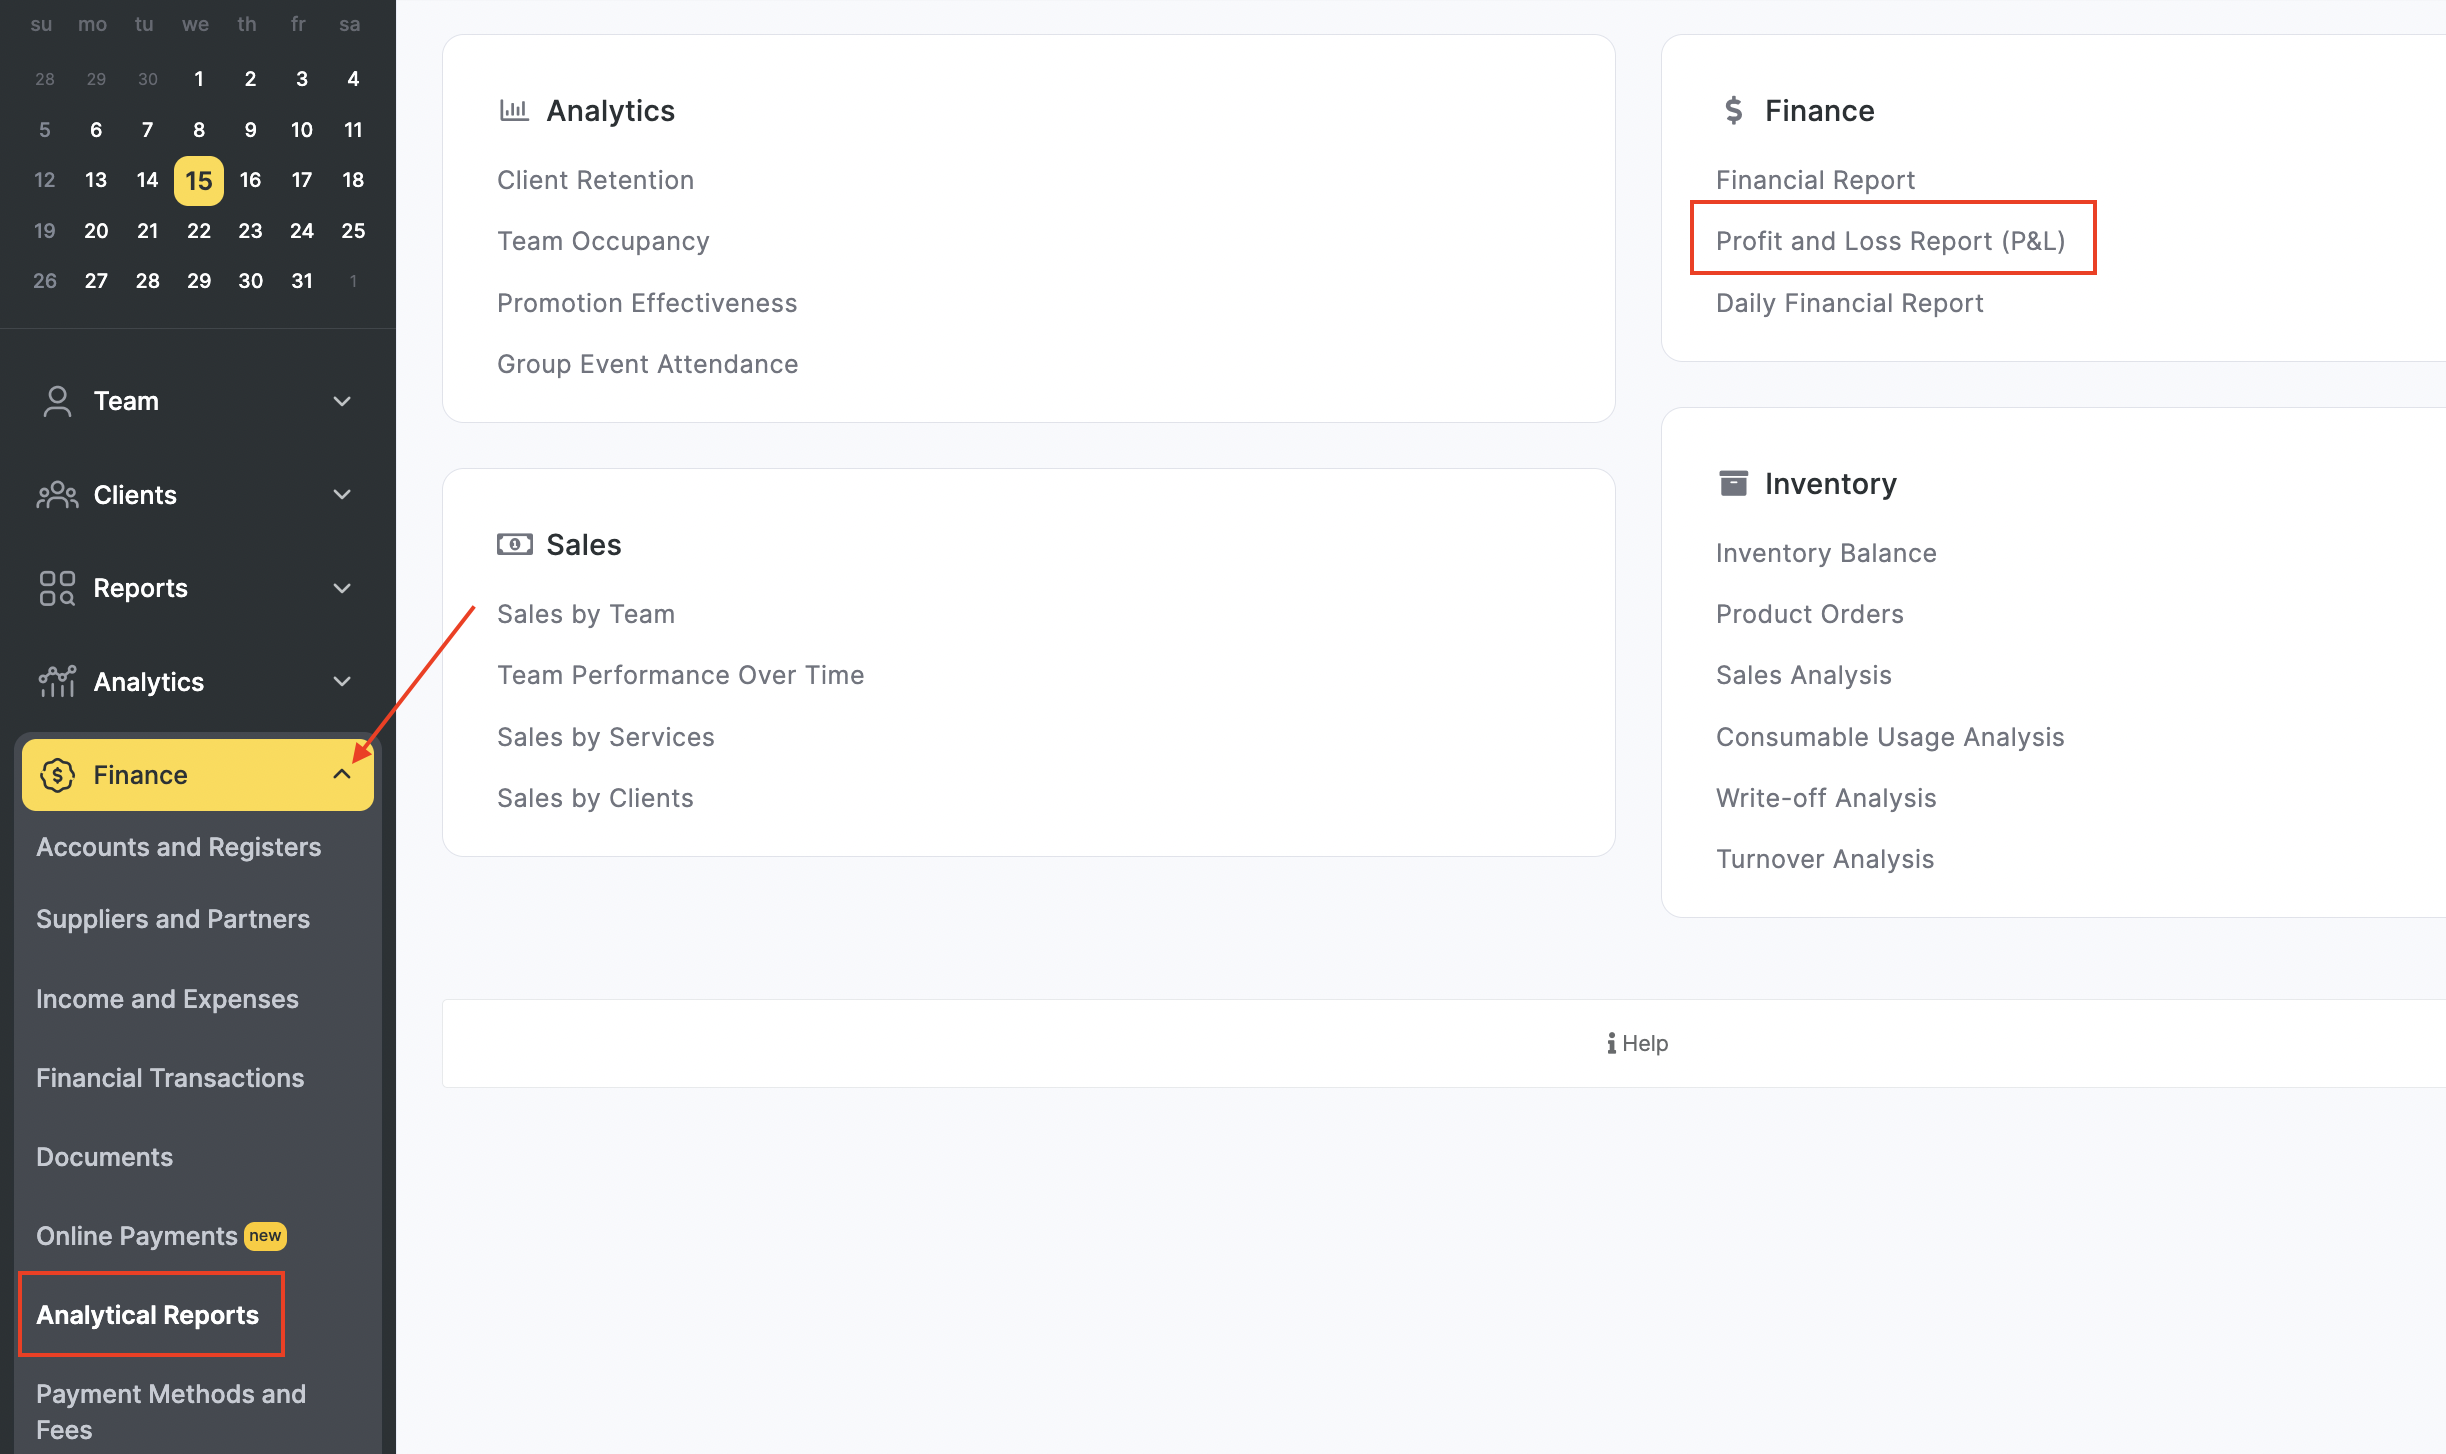Open Profit and Loss Report (P&L)
The height and width of the screenshot is (1454, 2446).
coord(1890,241)
